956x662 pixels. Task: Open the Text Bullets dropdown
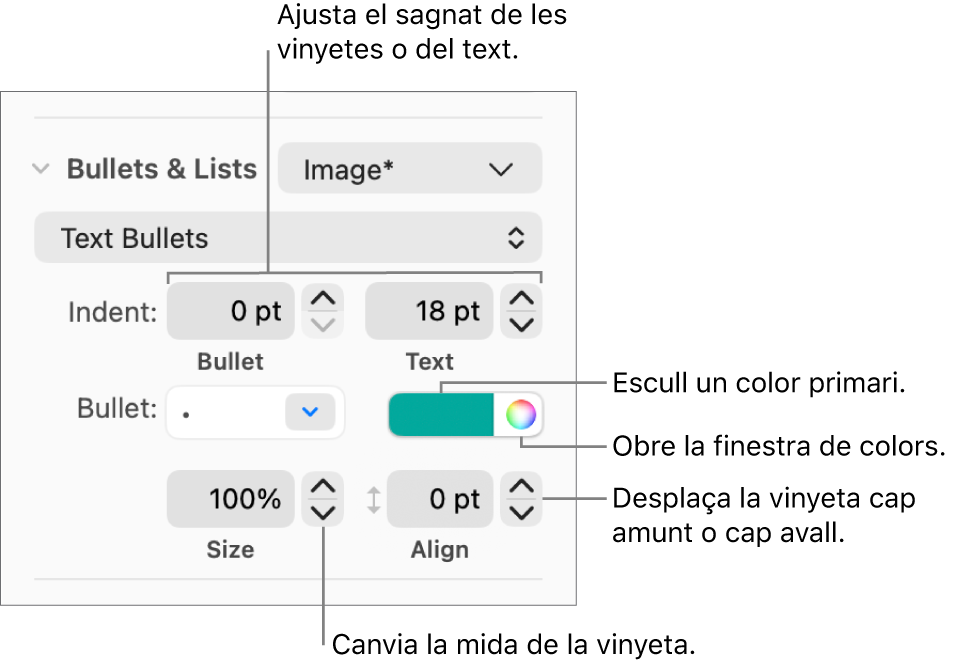coord(287,237)
